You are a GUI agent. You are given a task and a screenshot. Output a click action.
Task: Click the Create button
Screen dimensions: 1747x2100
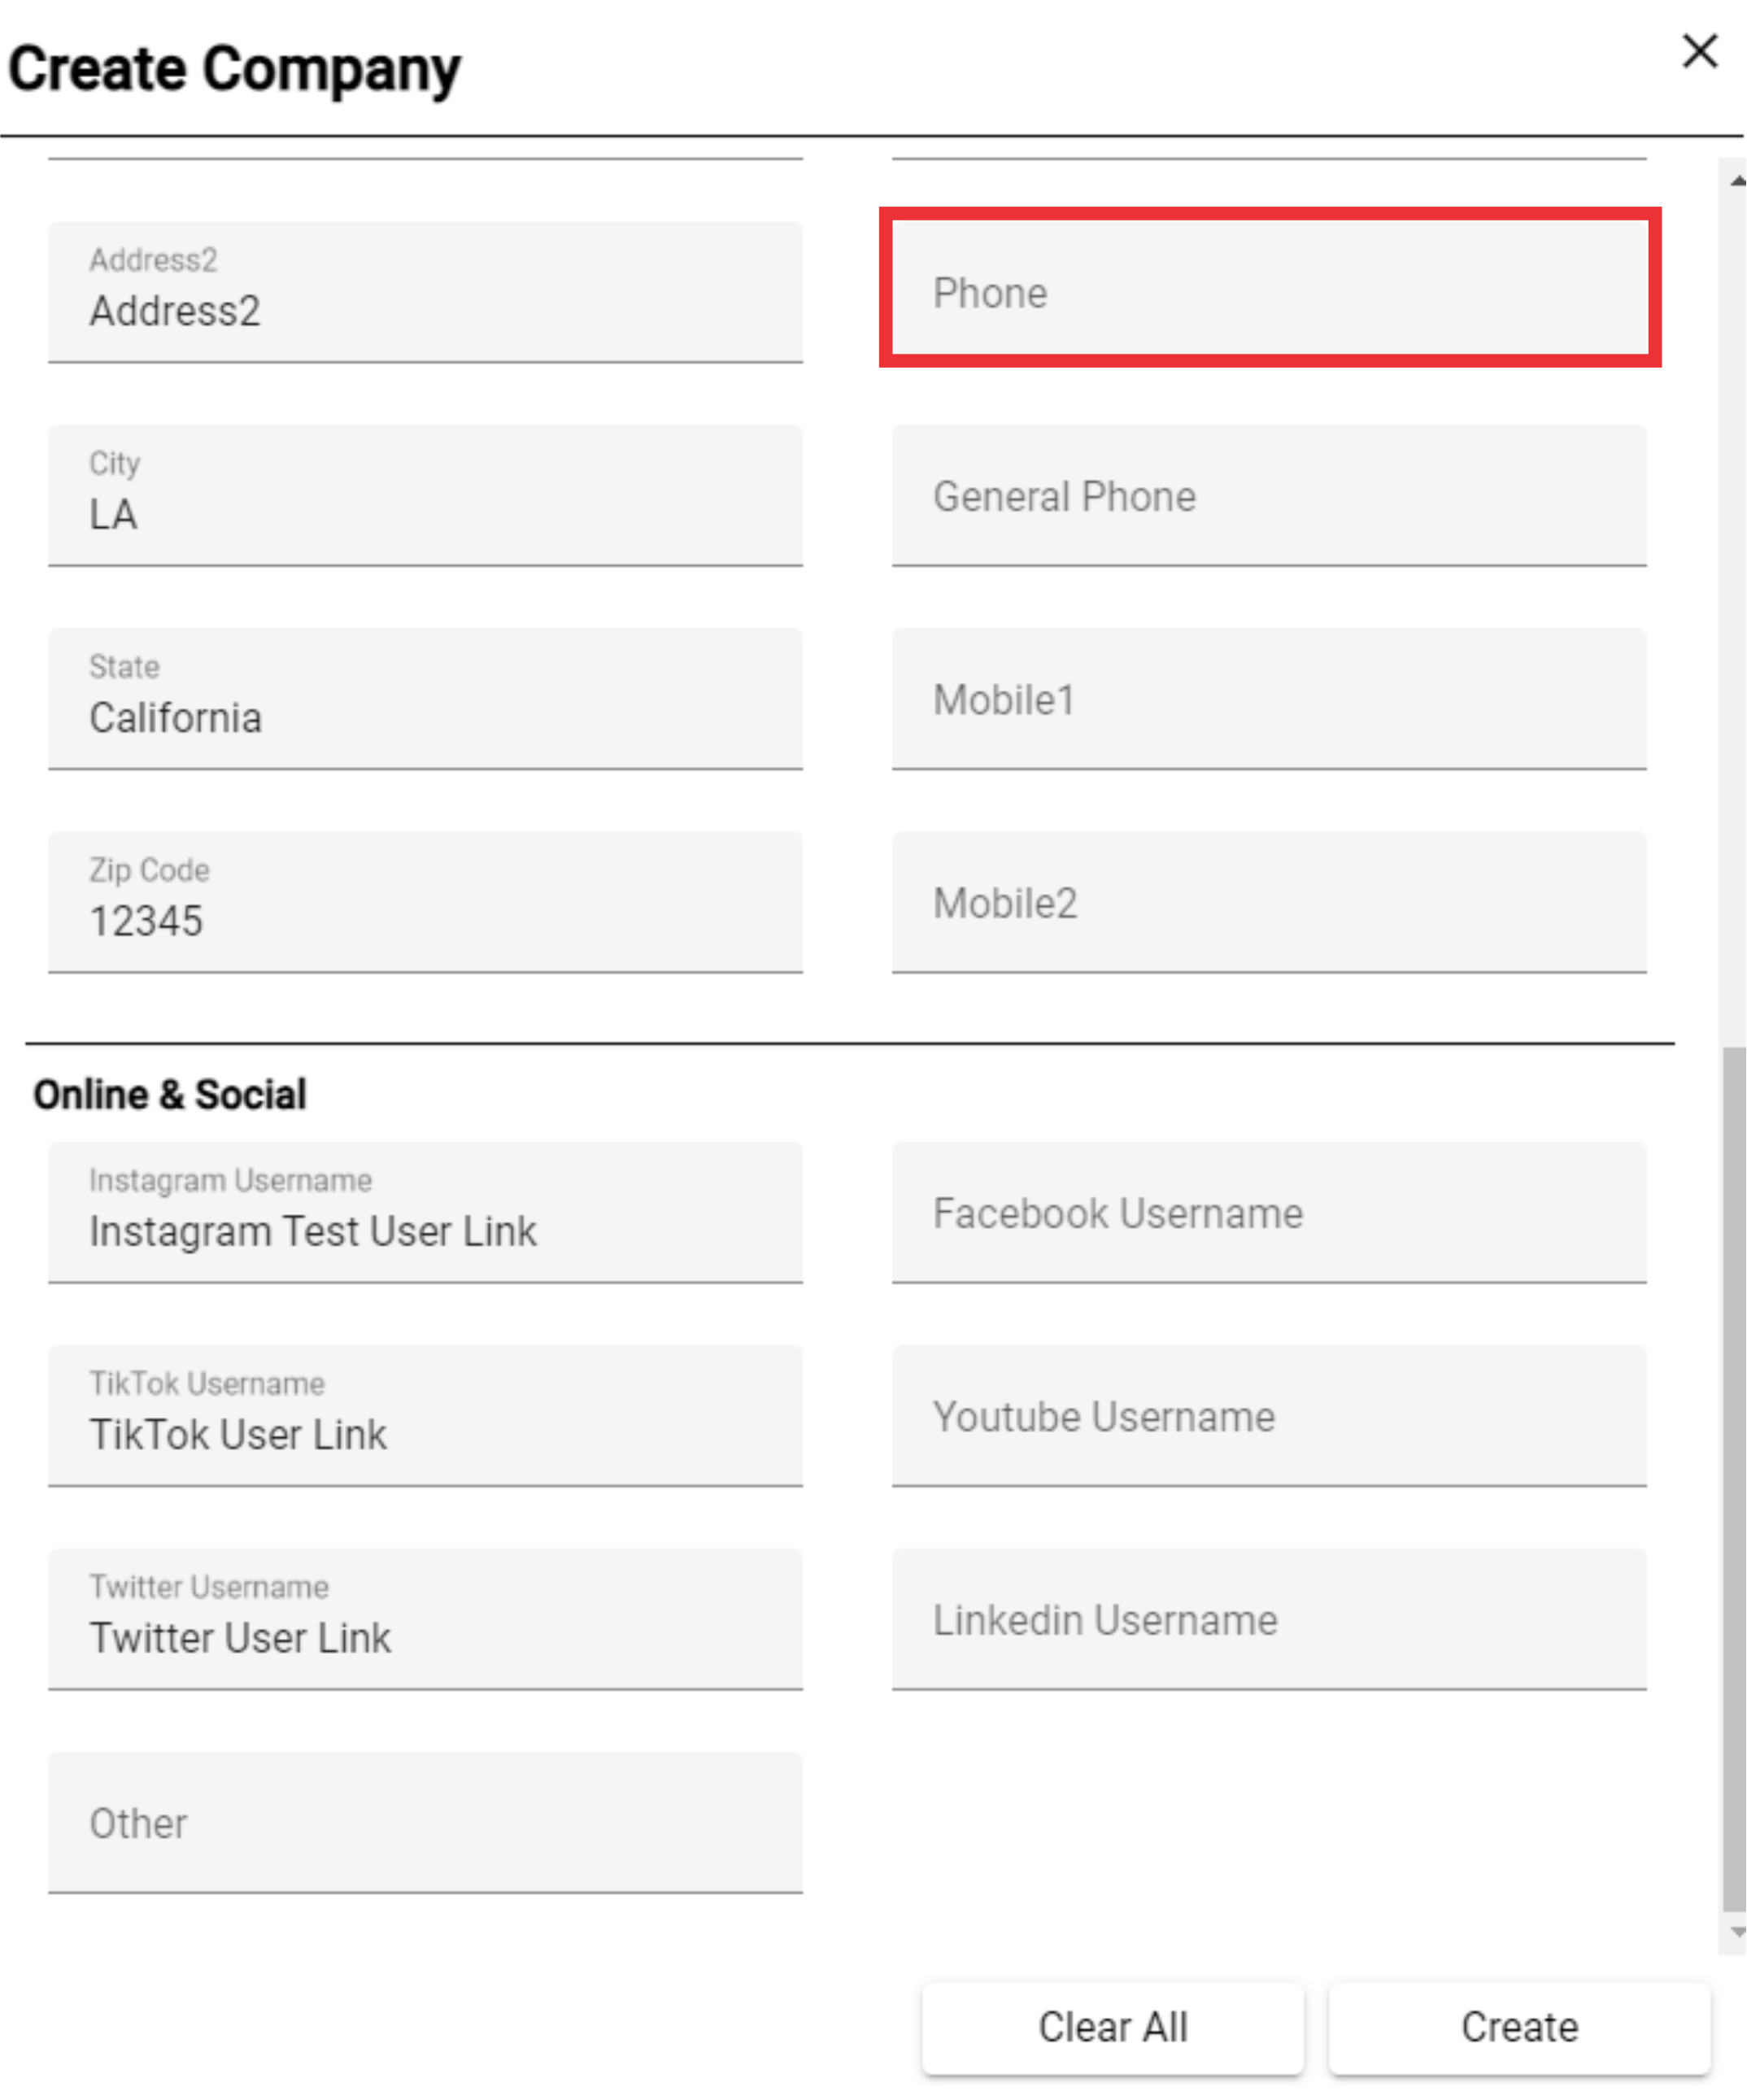pos(1519,2027)
